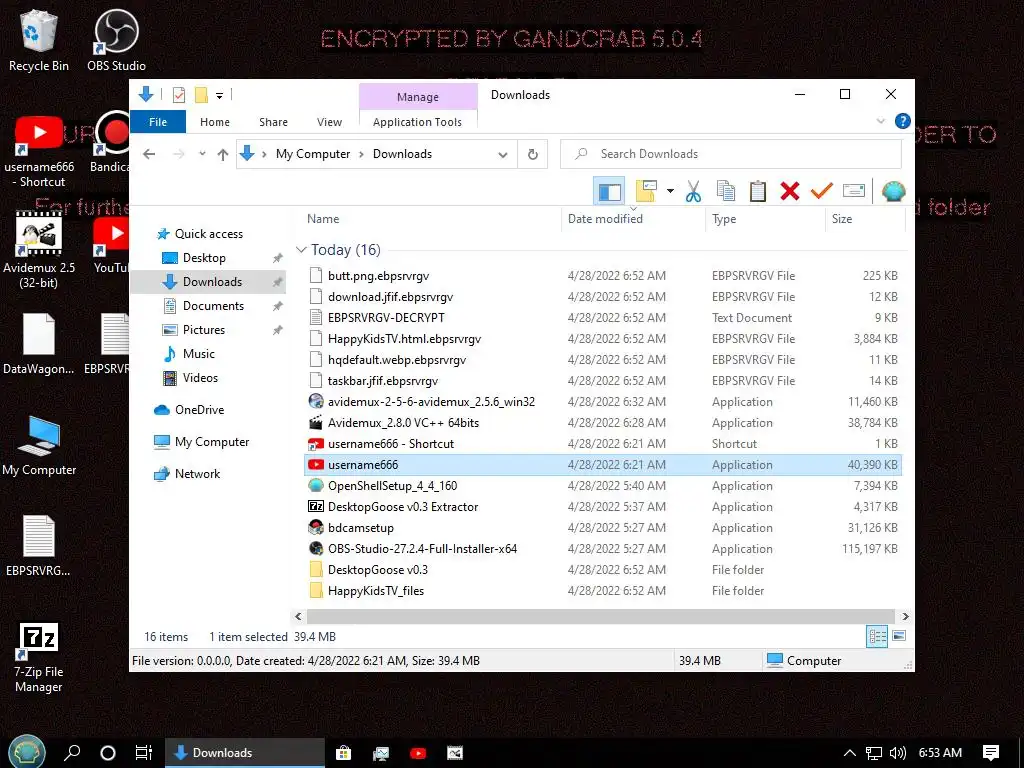Open address bar history dropdown

pos(503,155)
